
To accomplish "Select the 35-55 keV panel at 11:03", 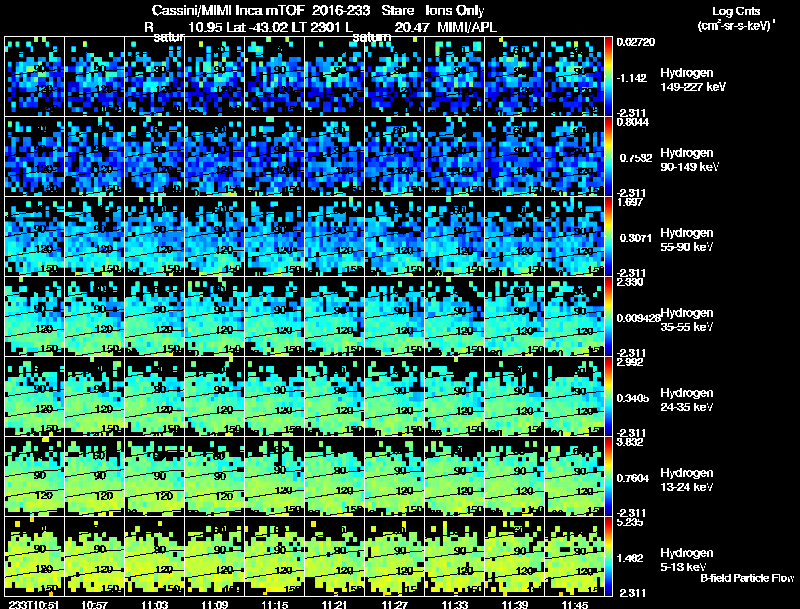I will coord(155,316).
